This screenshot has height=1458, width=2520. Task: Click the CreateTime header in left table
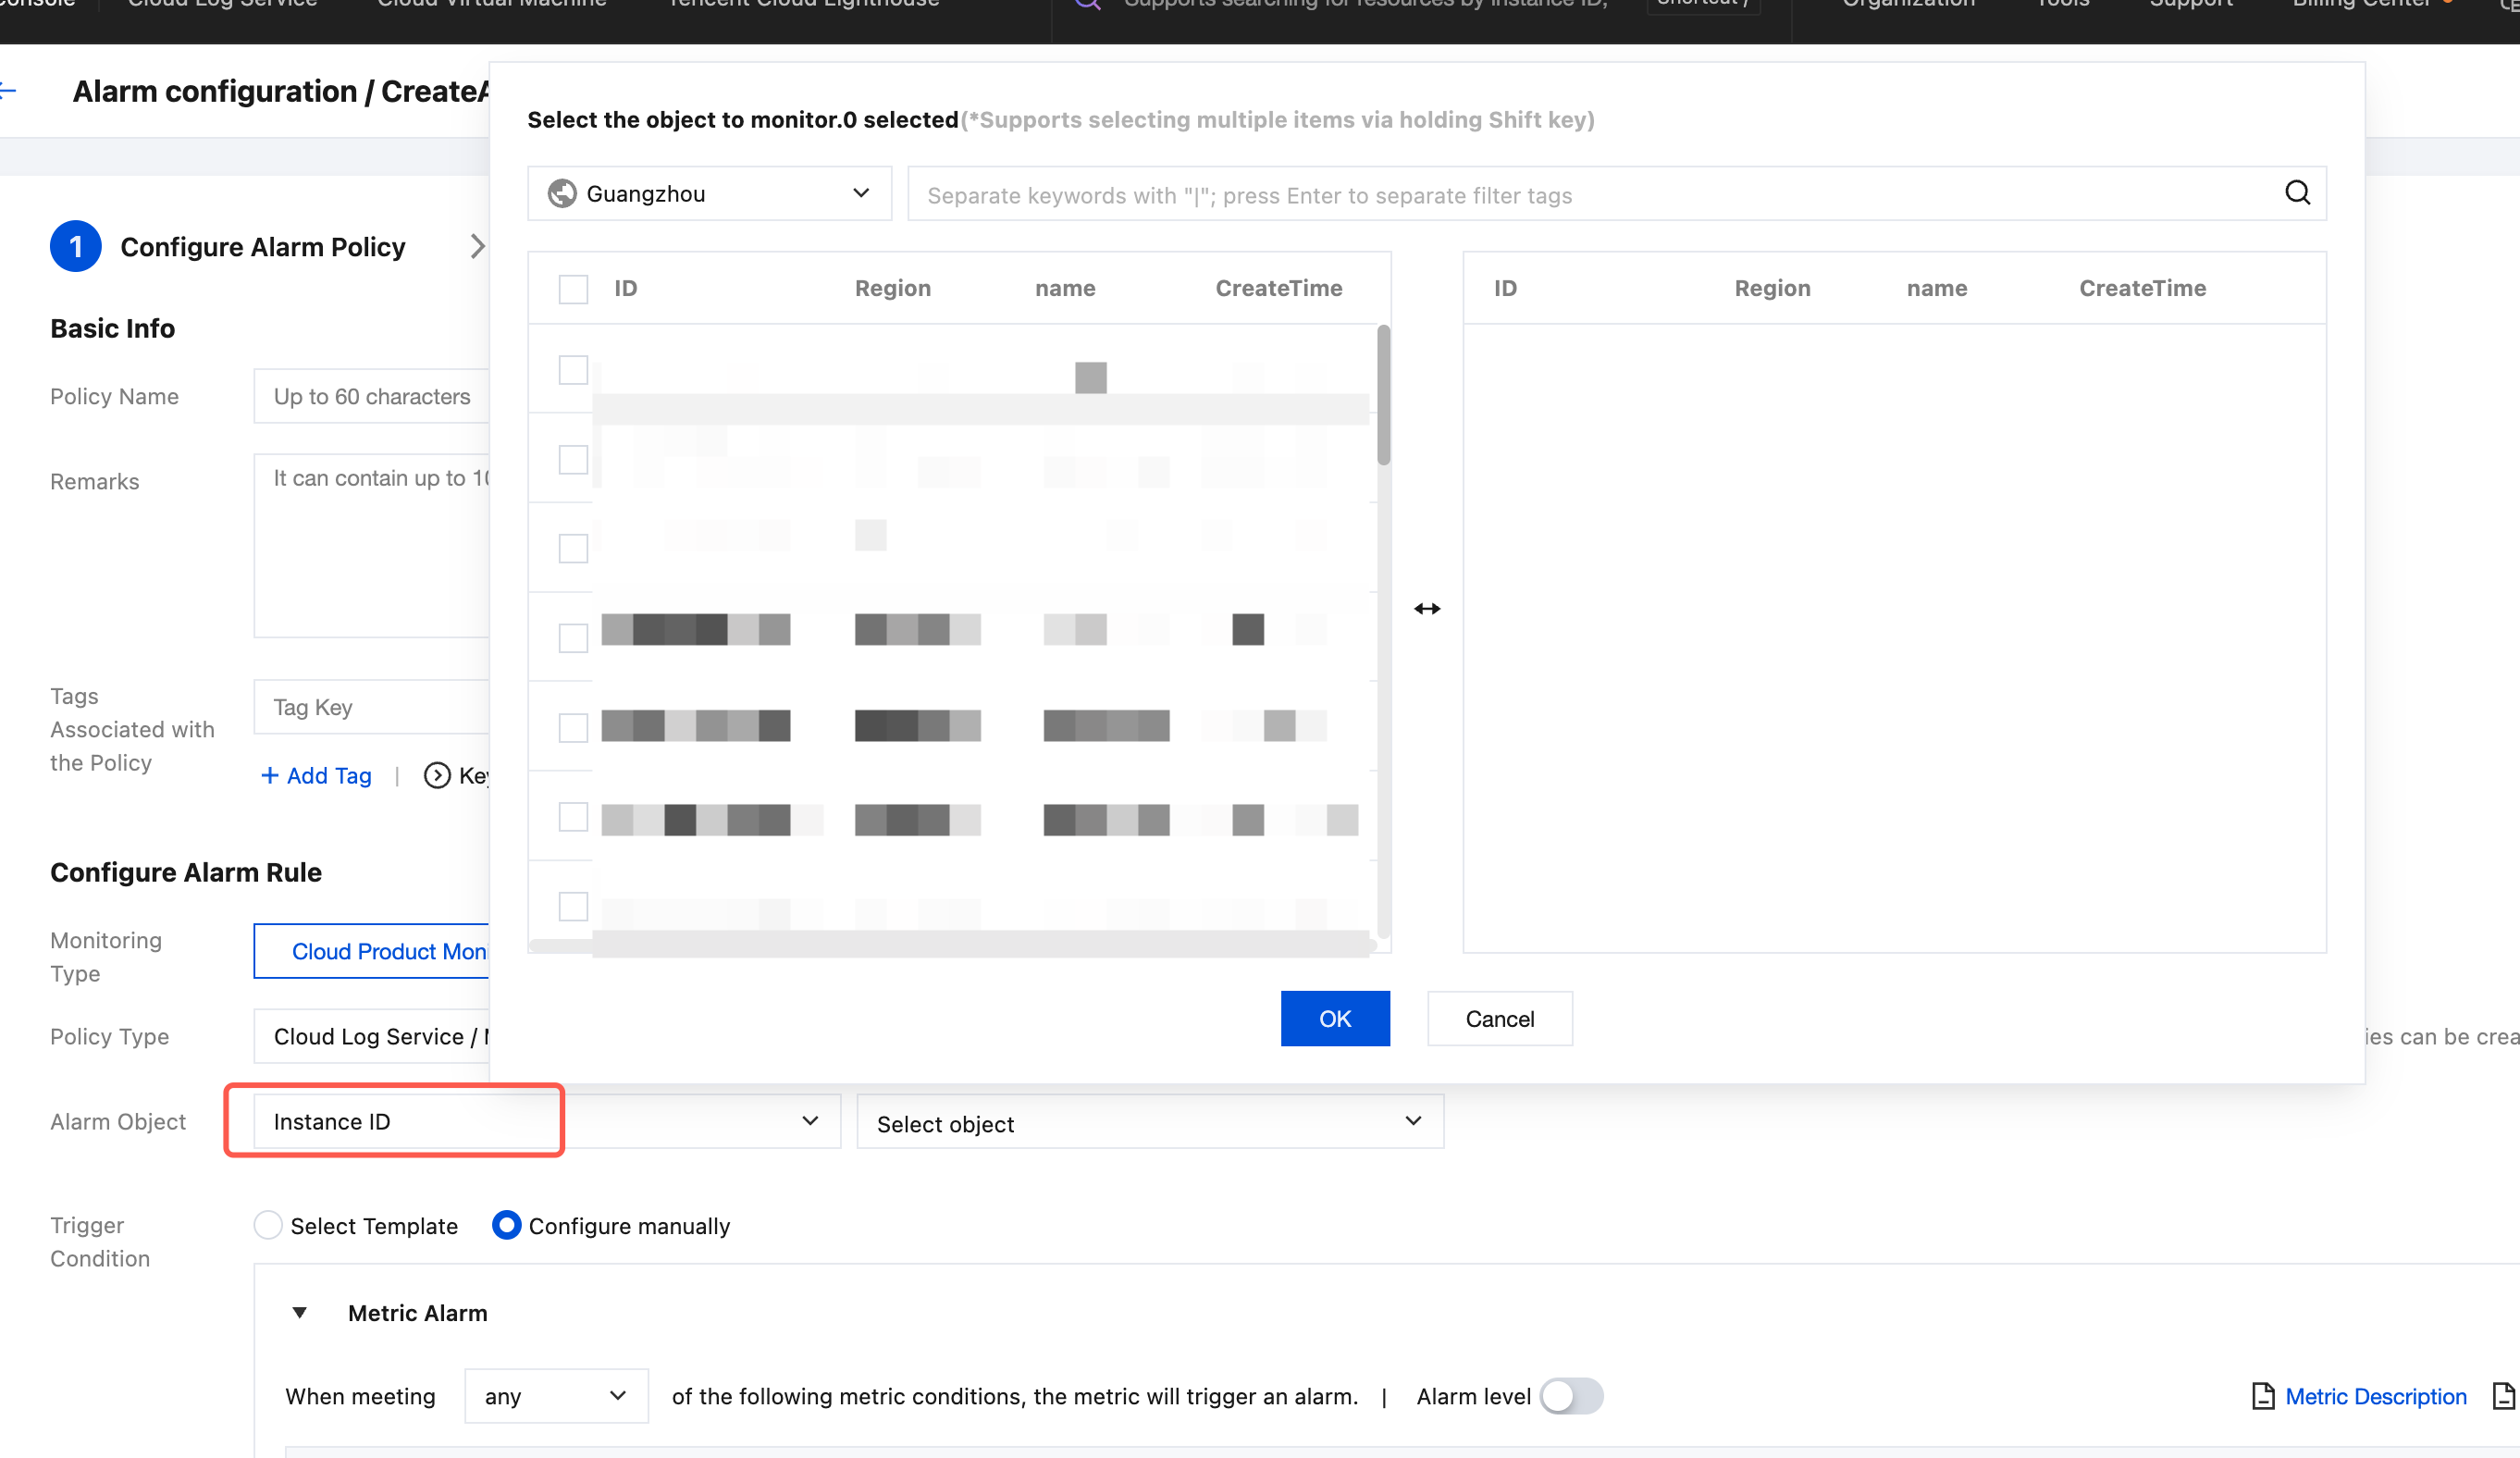1278,288
